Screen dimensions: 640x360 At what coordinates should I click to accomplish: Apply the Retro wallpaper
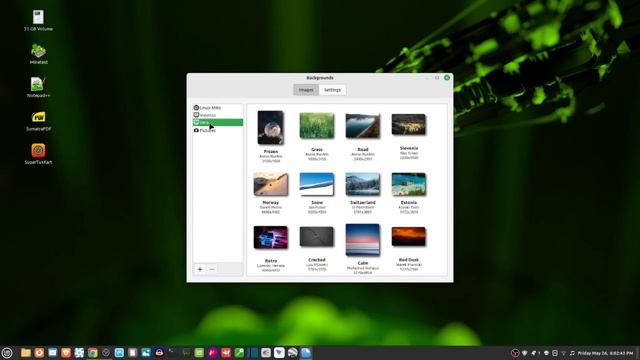pyautogui.click(x=271, y=238)
